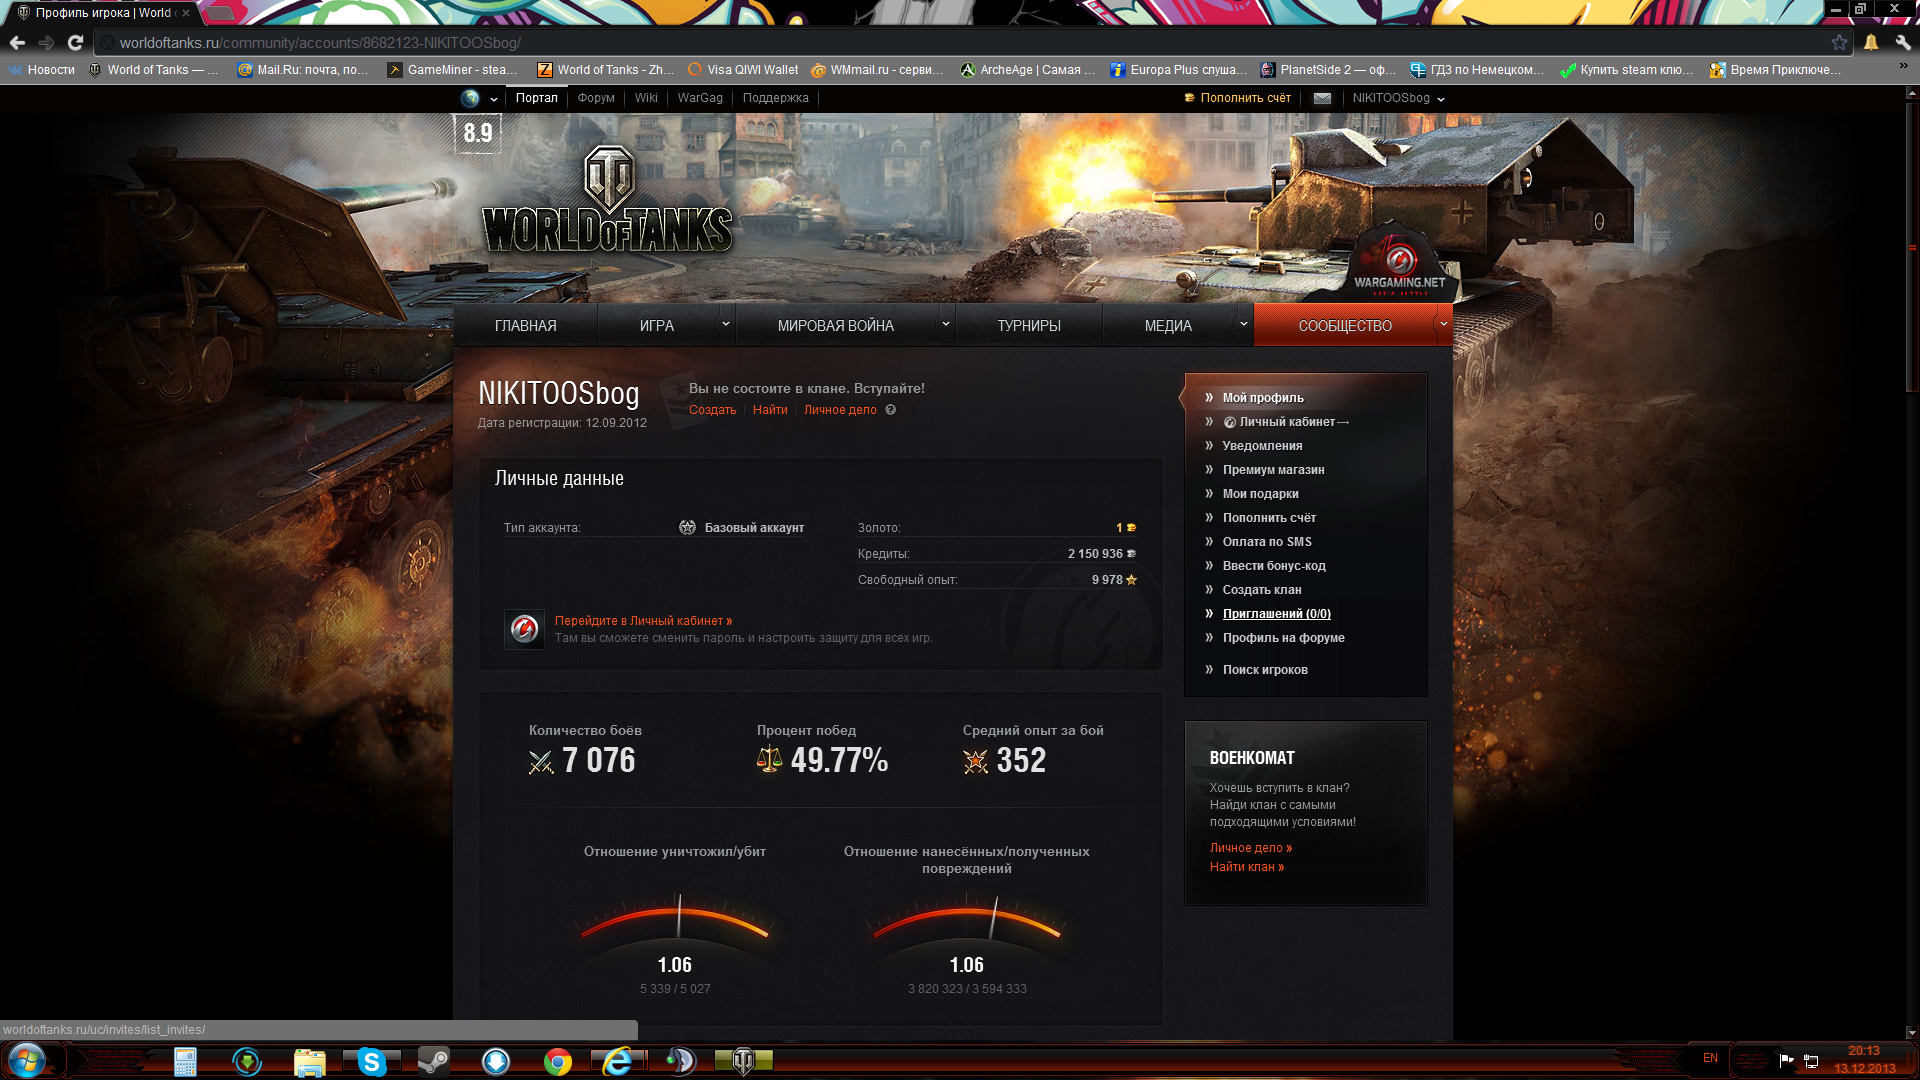The width and height of the screenshot is (1920, 1080).
Task: Click the browser forward arrow
Action: click(46, 43)
